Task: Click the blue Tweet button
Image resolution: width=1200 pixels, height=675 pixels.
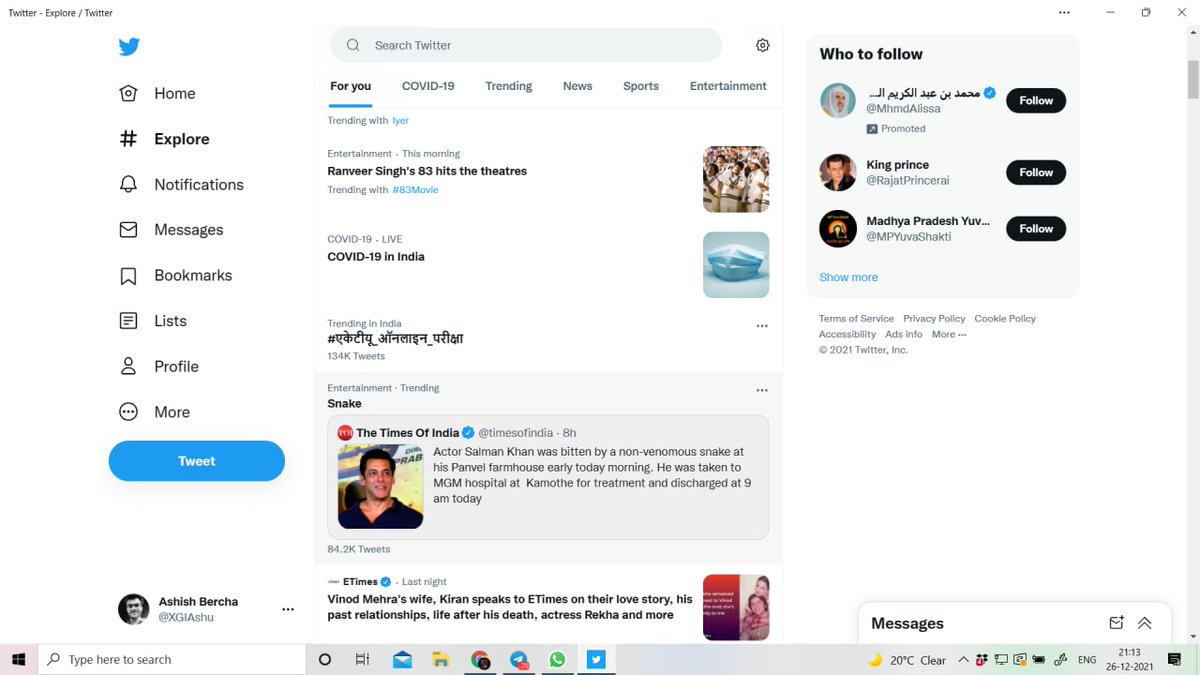Action: pyautogui.click(x=197, y=461)
